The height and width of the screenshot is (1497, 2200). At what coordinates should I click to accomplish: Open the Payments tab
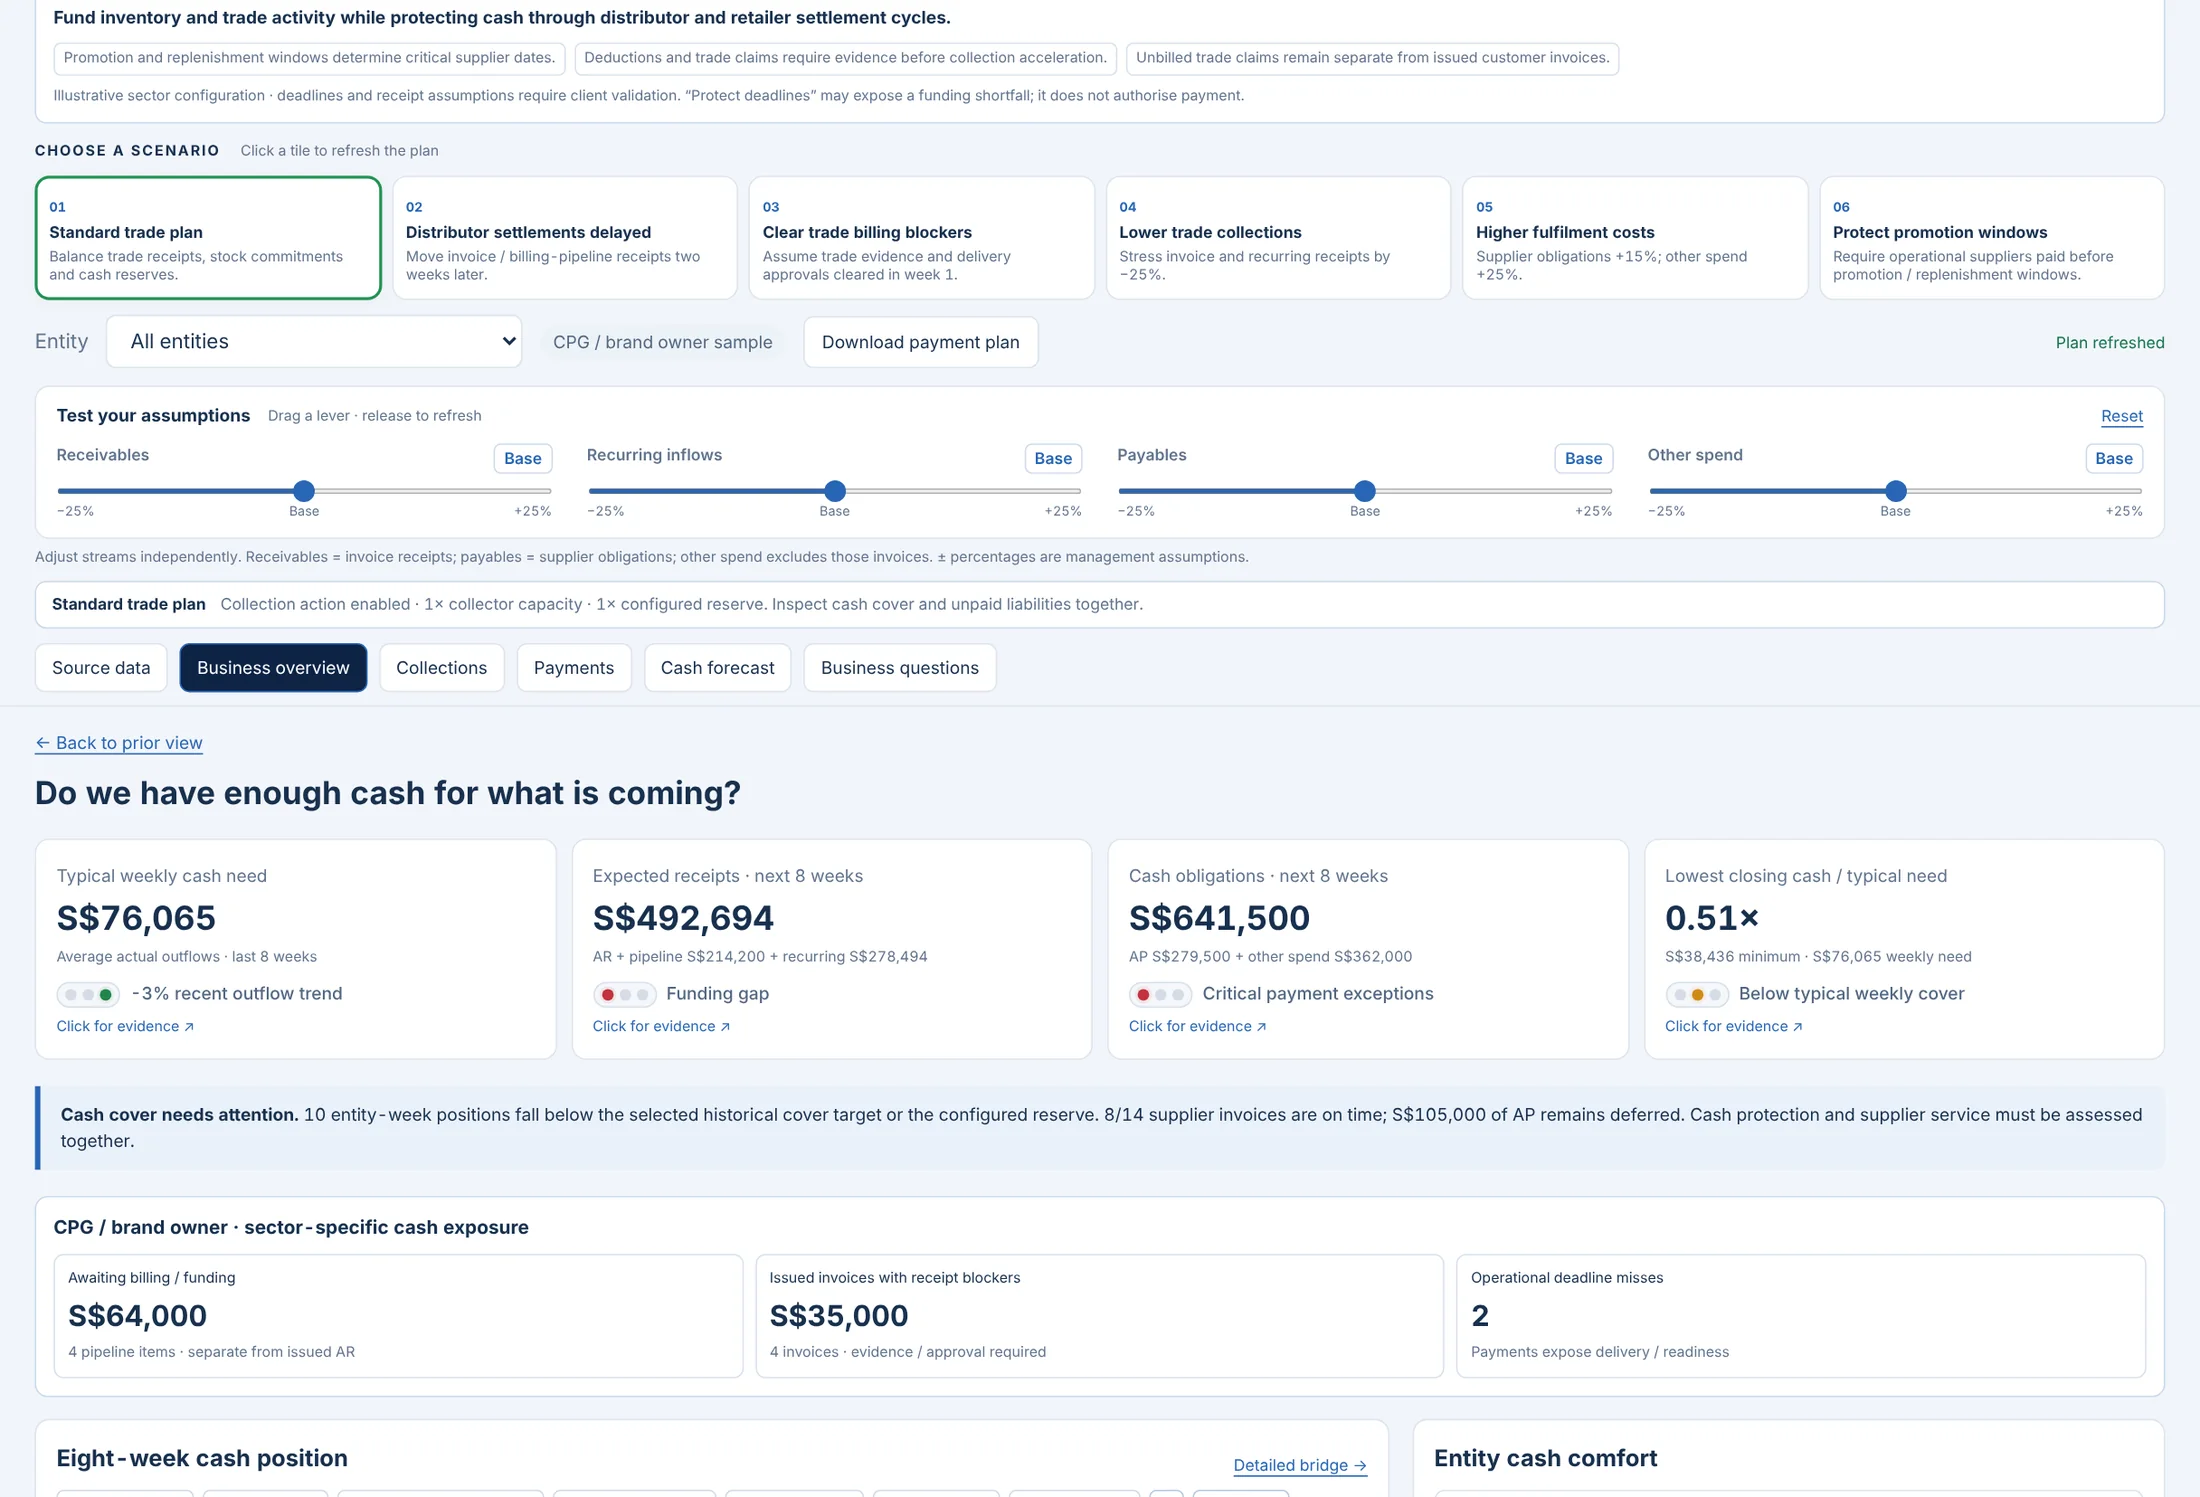[574, 668]
